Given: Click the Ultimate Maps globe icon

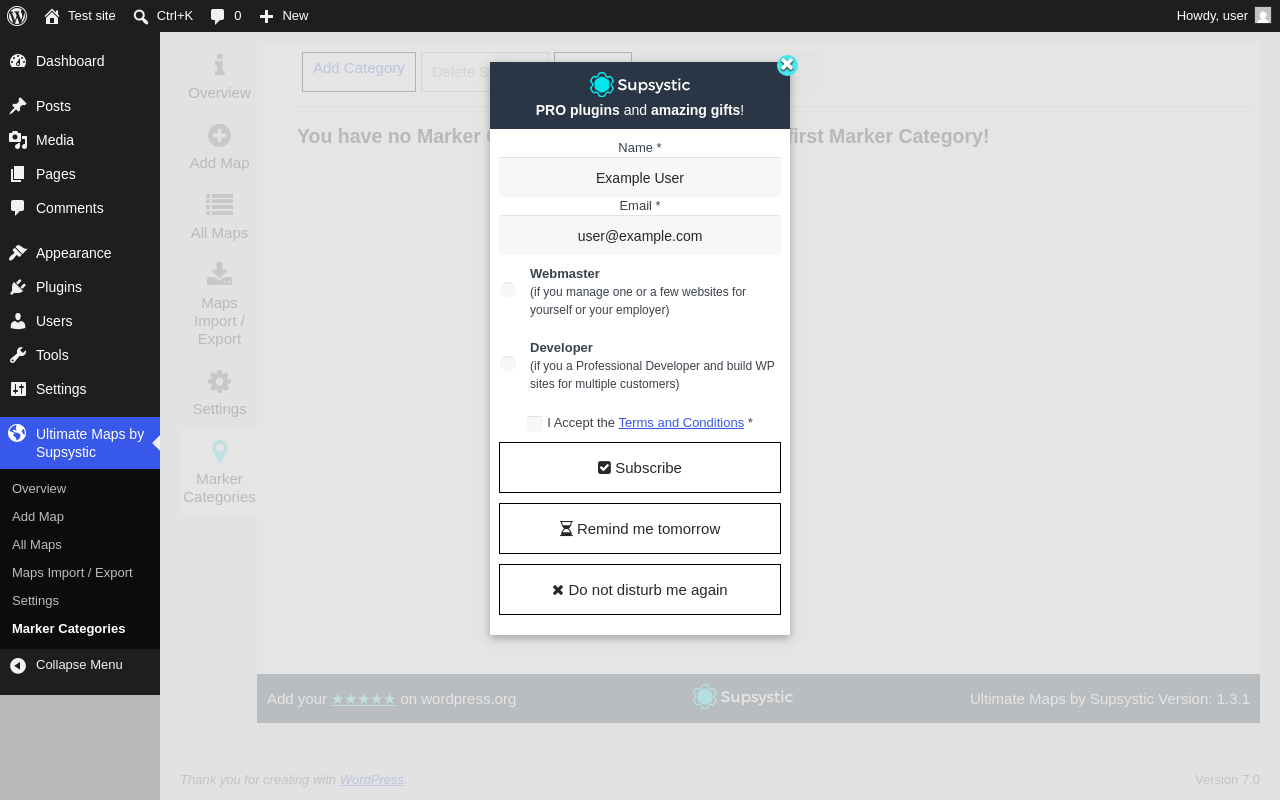Looking at the screenshot, I should pyautogui.click(x=17, y=433).
